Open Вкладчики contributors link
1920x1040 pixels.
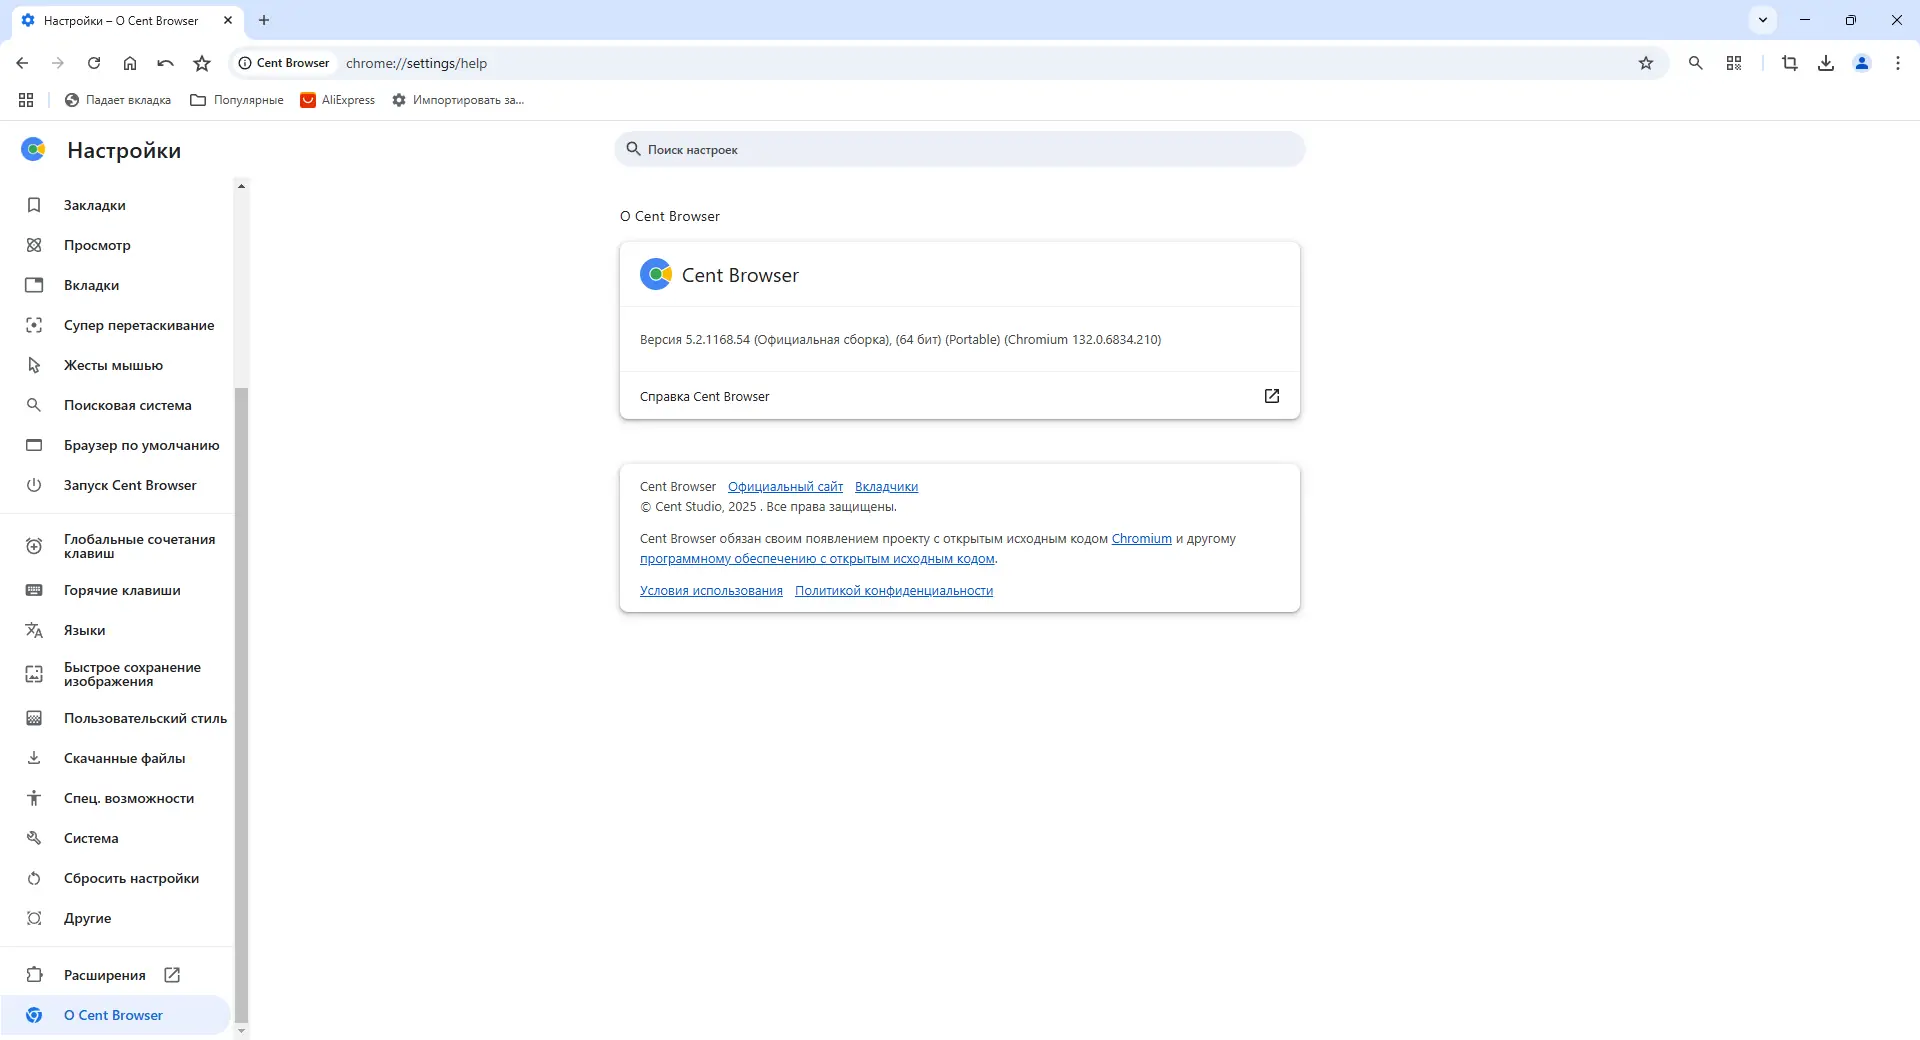pyautogui.click(x=886, y=487)
